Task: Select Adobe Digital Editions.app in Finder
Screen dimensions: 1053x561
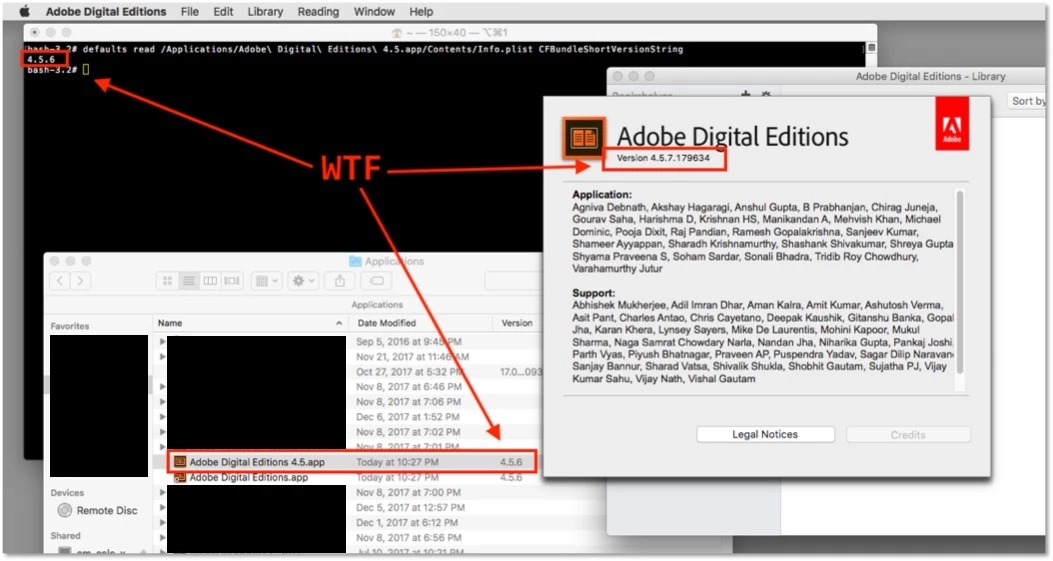Action: pos(248,478)
